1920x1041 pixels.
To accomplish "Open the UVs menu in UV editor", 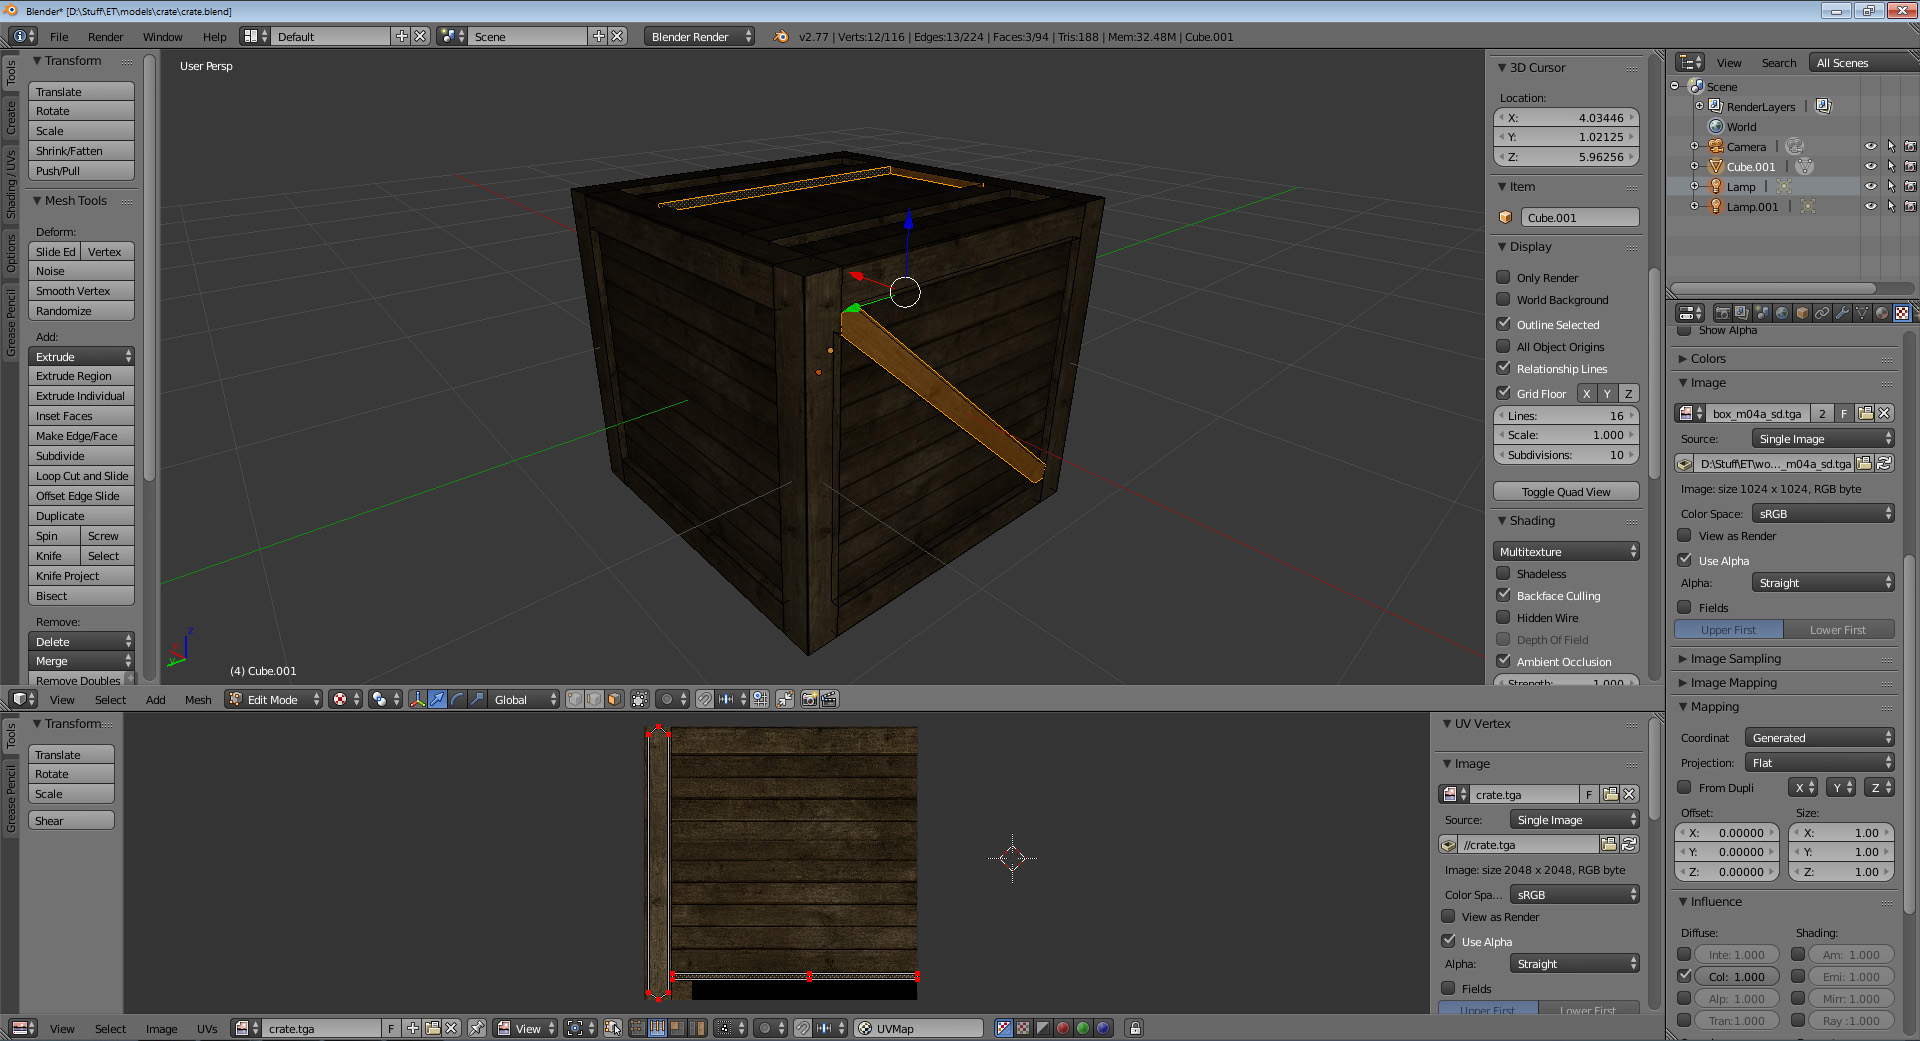I will click(207, 1028).
